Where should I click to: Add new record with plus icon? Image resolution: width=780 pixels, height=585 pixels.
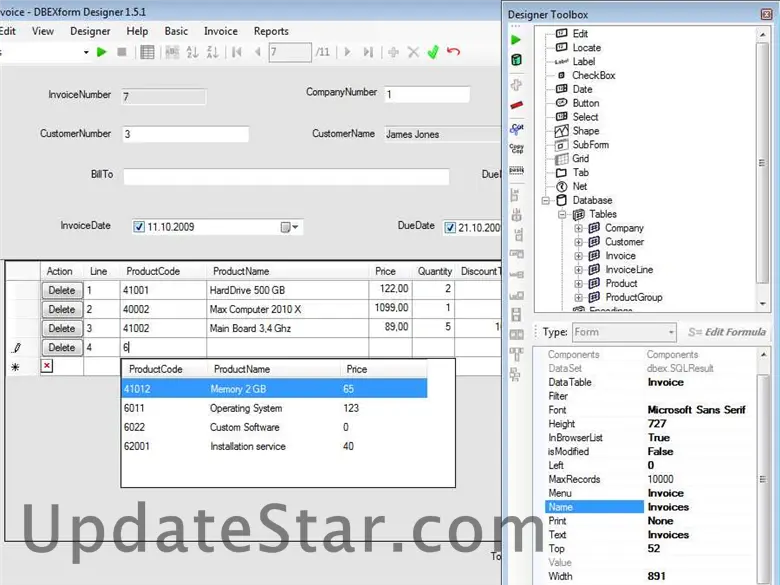click(x=393, y=52)
